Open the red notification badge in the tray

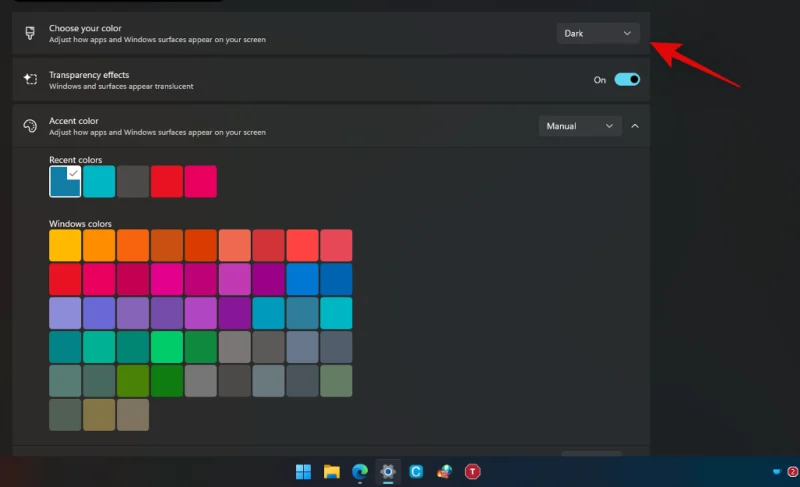(x=793, y=472)
